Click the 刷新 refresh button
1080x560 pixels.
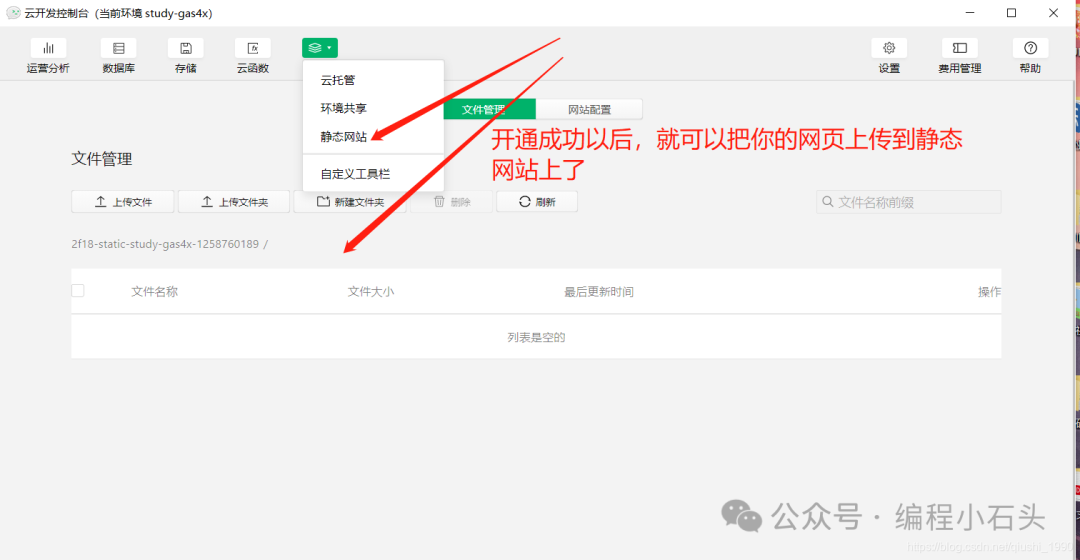(x=537, y=202)
